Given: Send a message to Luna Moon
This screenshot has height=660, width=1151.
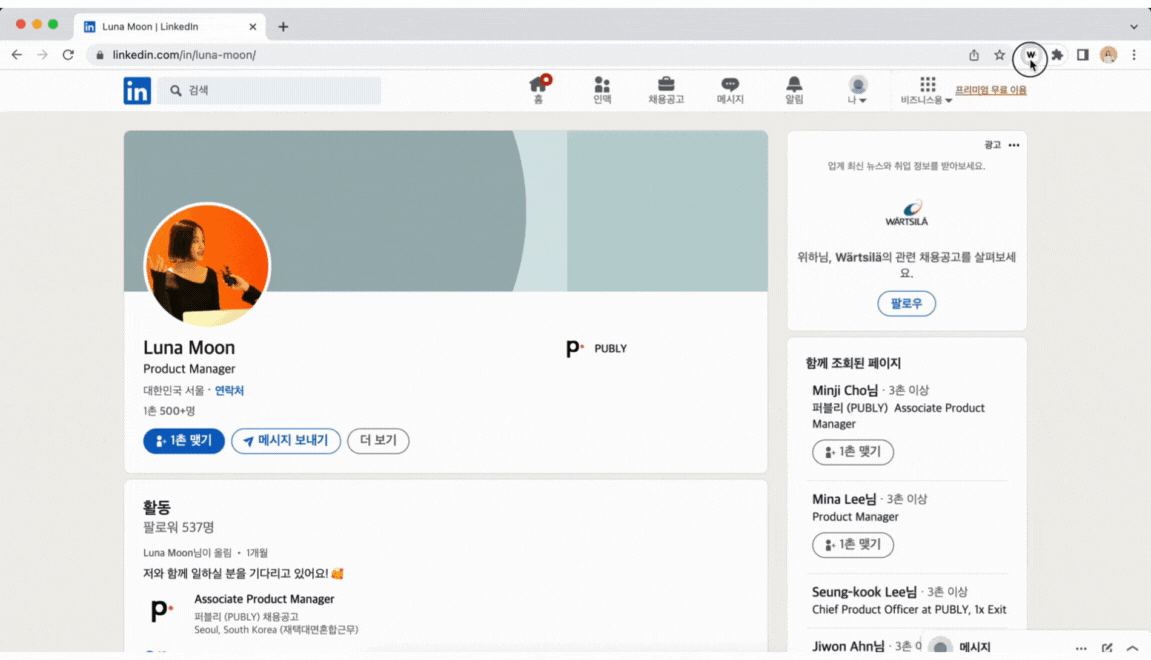Looking at the screenshot, I should [x=286, y=440].
